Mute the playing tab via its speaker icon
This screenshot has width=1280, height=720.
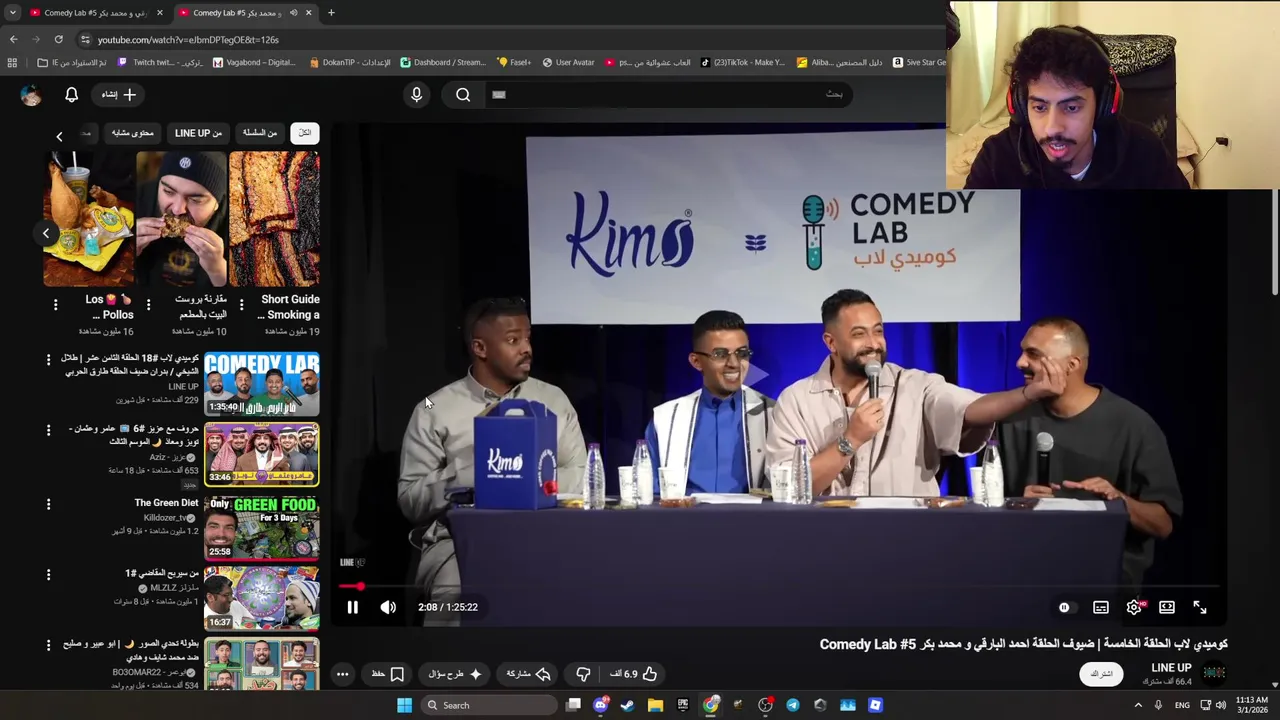293,13
